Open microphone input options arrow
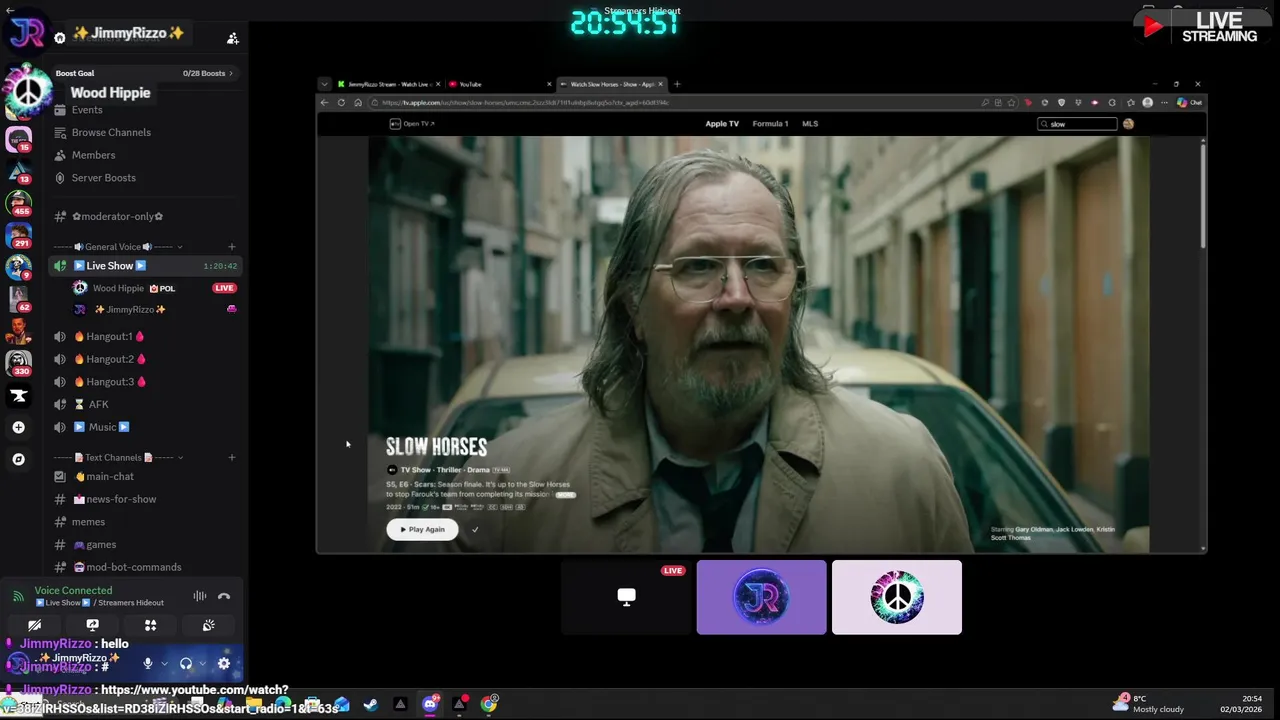 (164, 663)
